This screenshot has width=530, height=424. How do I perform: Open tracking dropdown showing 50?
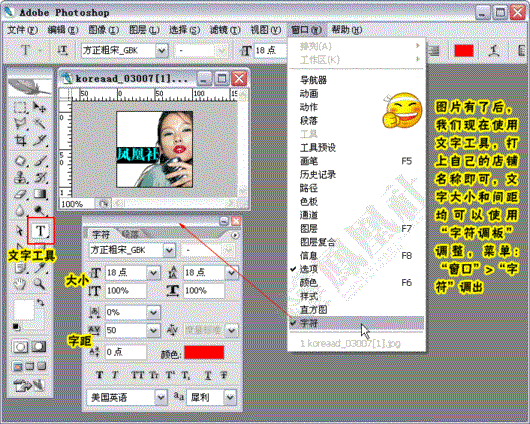153,330
